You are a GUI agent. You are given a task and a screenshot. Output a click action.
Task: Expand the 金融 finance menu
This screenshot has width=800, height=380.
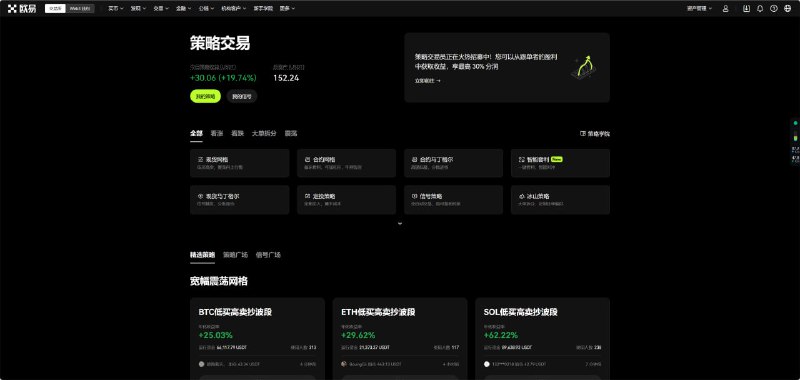coord(184,9)
